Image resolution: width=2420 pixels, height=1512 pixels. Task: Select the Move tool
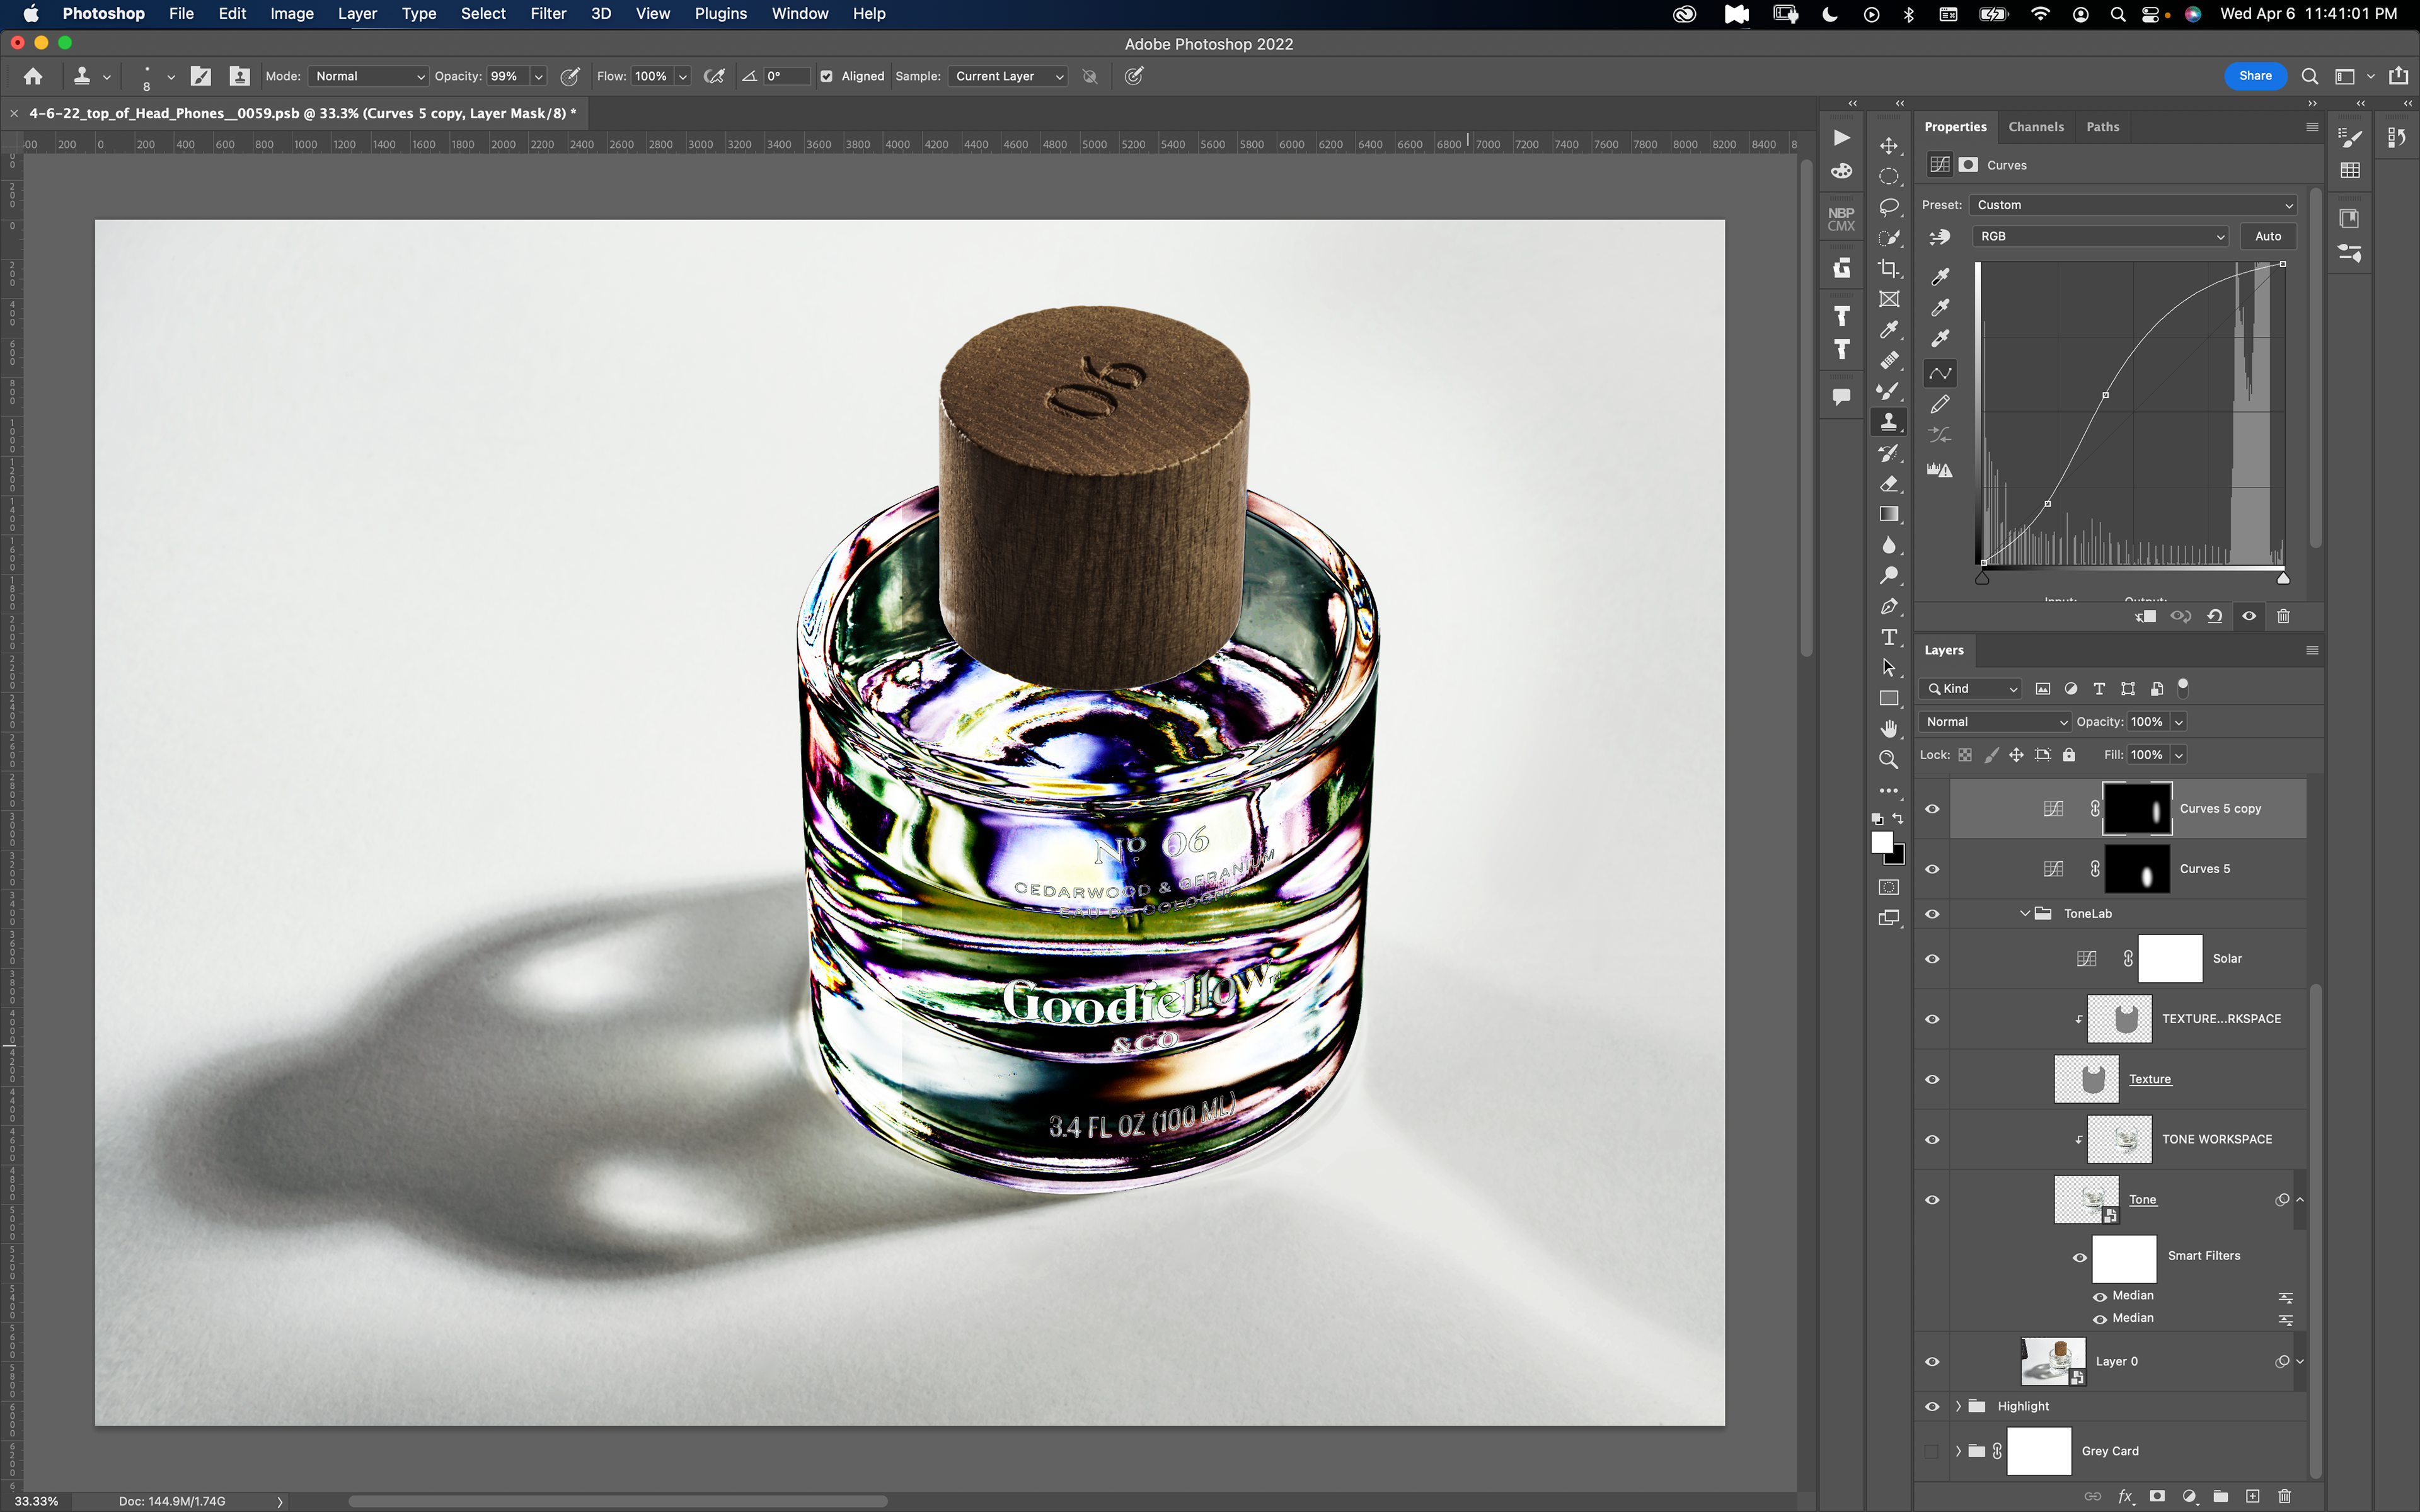(x=1888, y=146)
